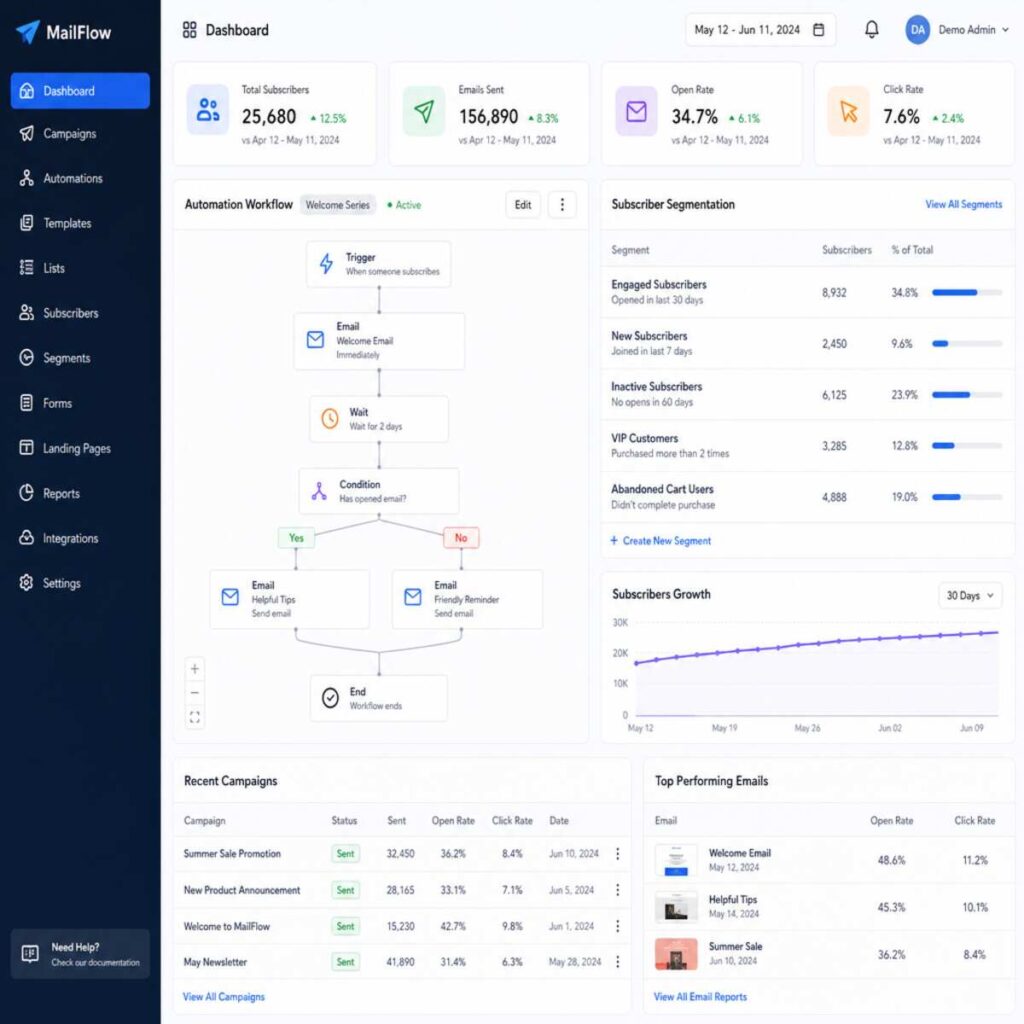This screenshot has width=1024, height=1024.
Task: Select the Friendly Reminder email node icon
Action: (413, 597)
